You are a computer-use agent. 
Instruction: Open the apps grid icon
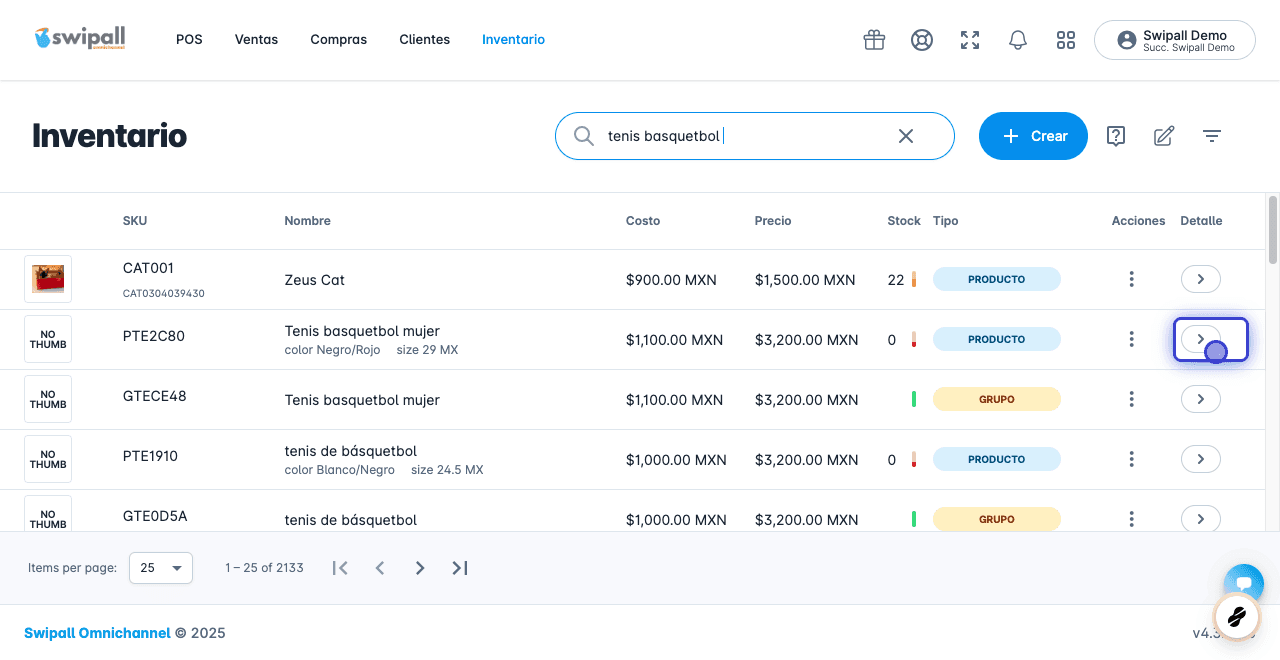point(1066,40)
